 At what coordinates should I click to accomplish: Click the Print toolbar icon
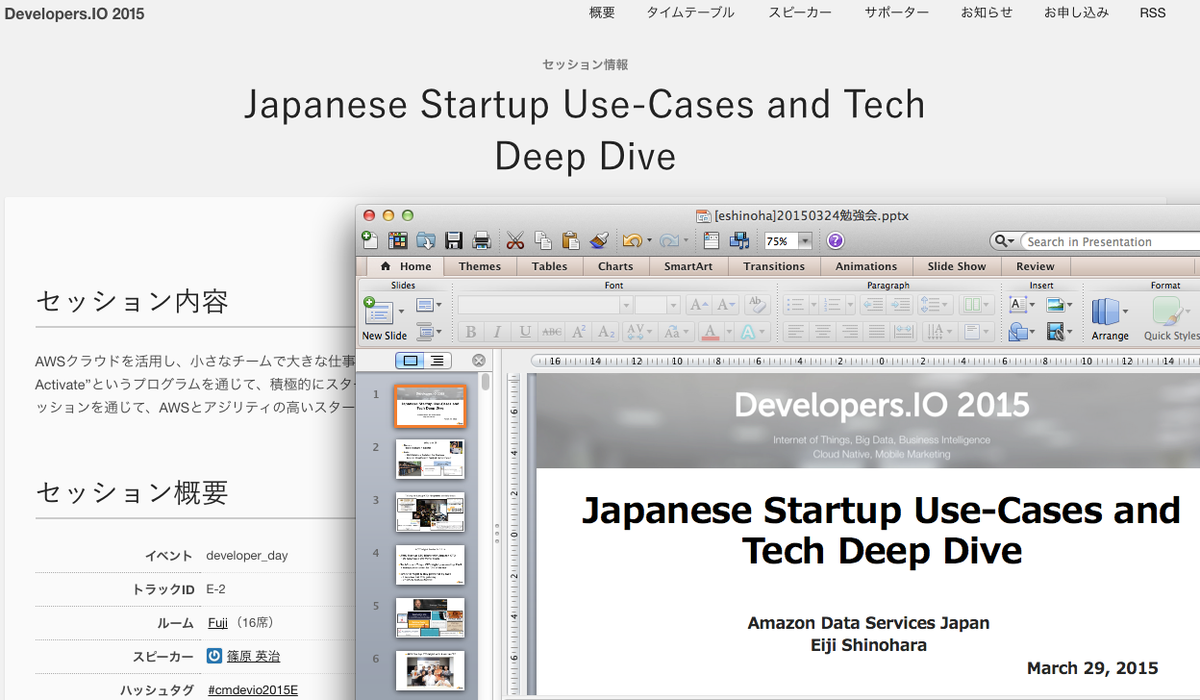point(481,240)
